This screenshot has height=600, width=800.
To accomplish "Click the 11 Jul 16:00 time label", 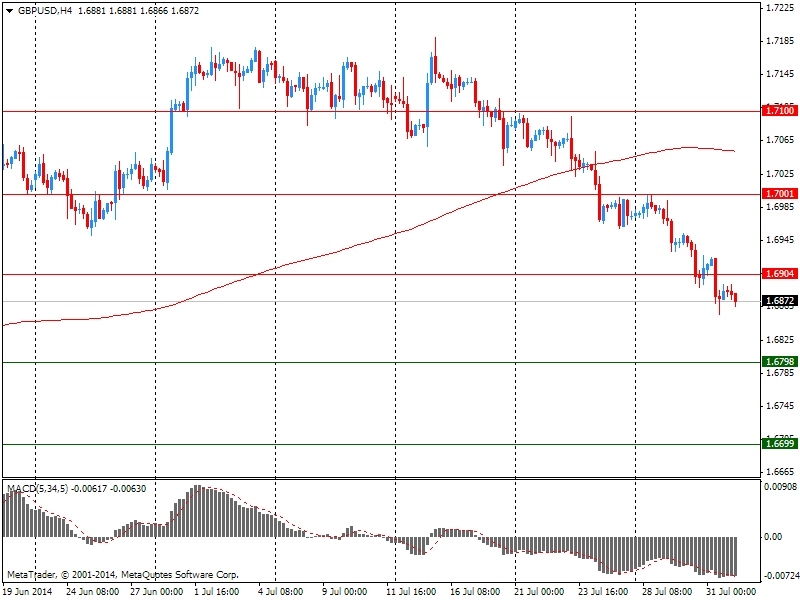I will [411, 592].
